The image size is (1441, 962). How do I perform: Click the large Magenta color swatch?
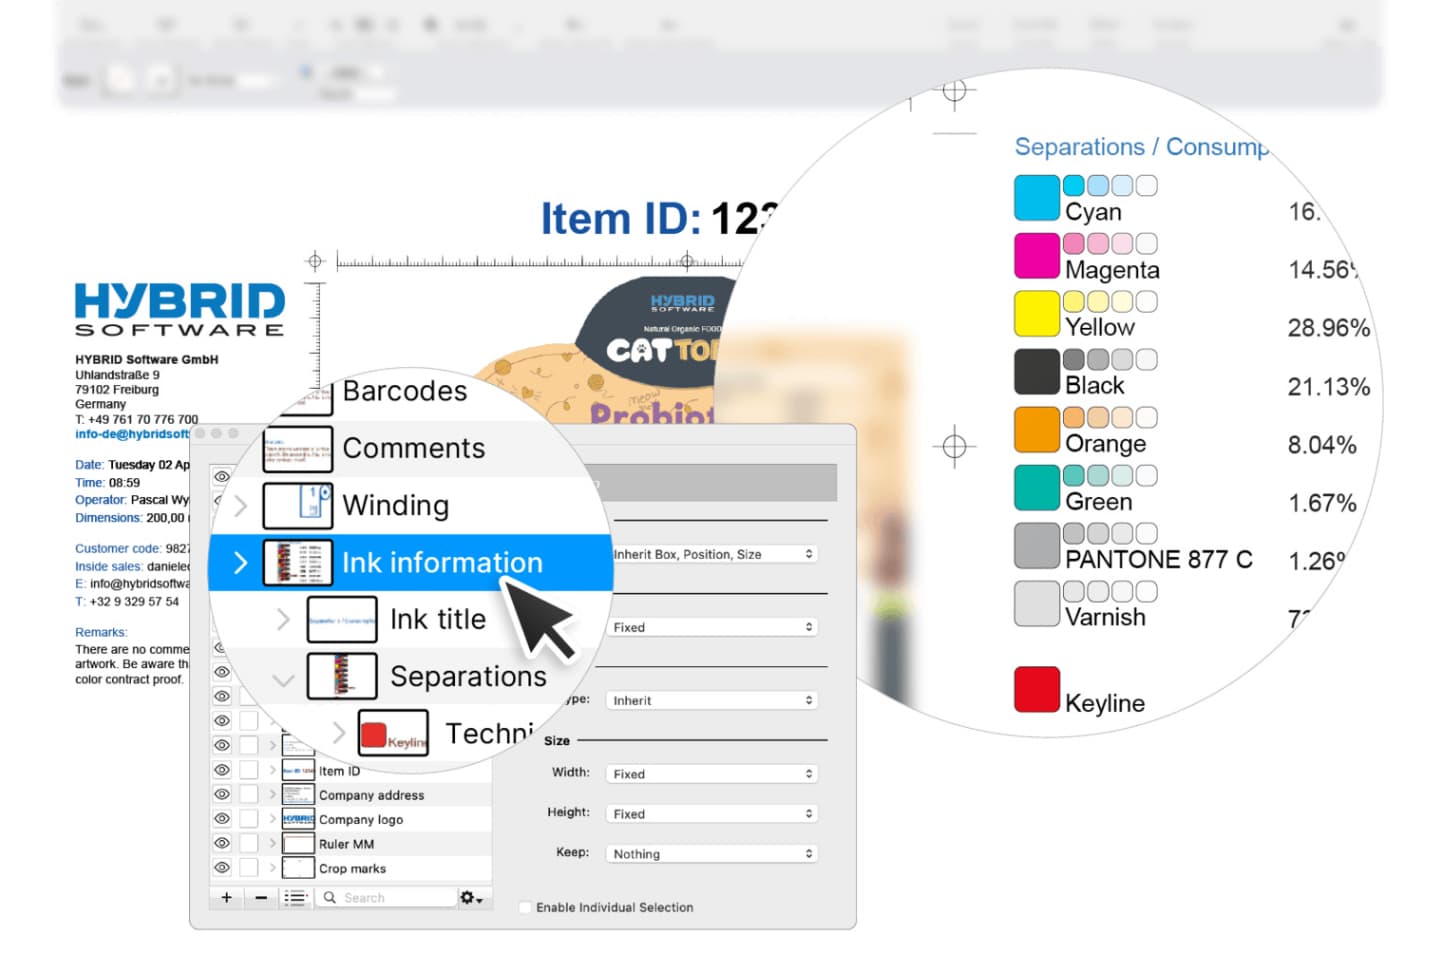(1037, 255)
